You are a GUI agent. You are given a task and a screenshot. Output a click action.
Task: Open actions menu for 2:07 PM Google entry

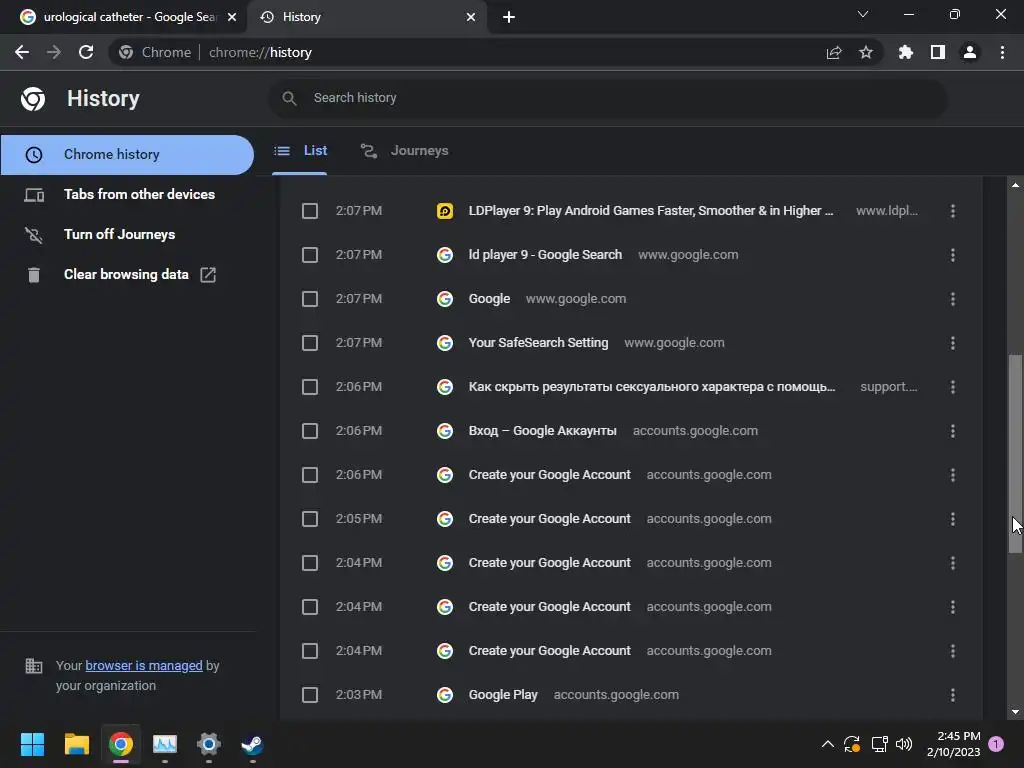click(x=953, y=299)
